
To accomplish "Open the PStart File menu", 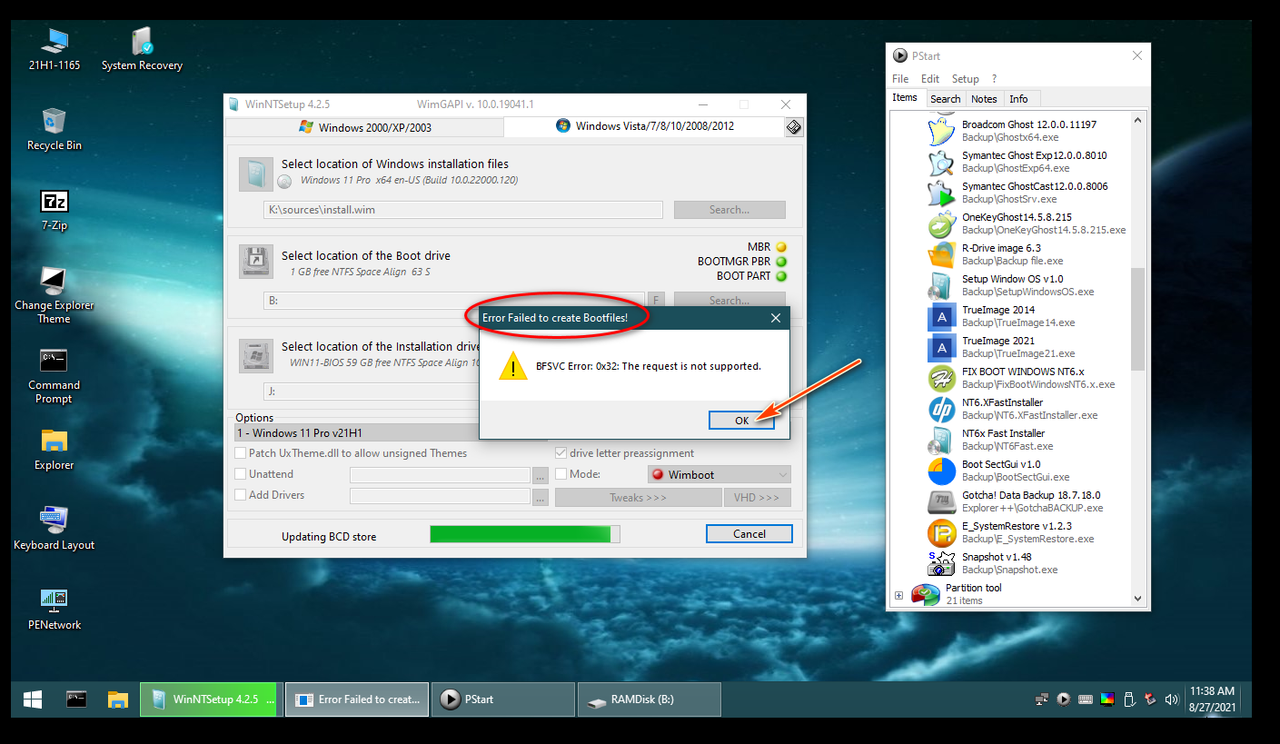I will (x=900, y=78).
